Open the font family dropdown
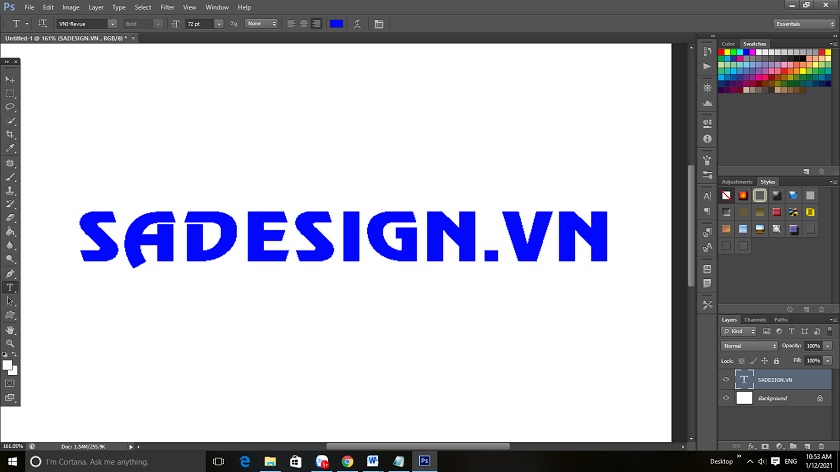 coord(112,24)
